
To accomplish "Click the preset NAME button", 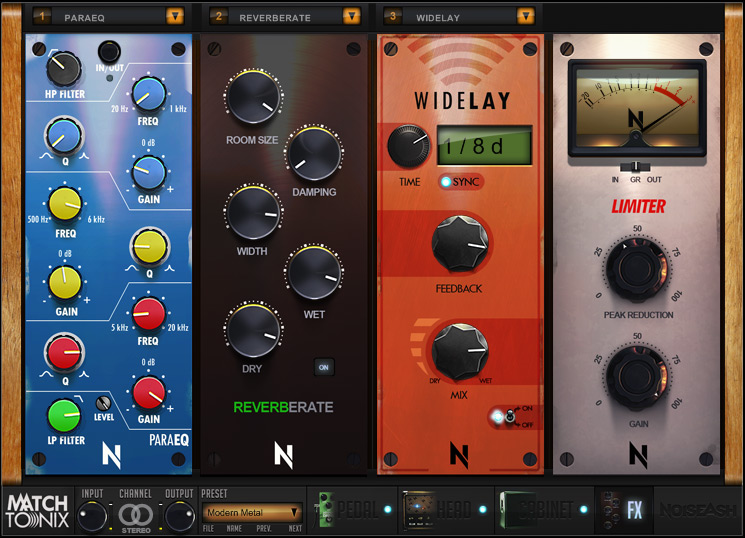I will pos(234,528).
